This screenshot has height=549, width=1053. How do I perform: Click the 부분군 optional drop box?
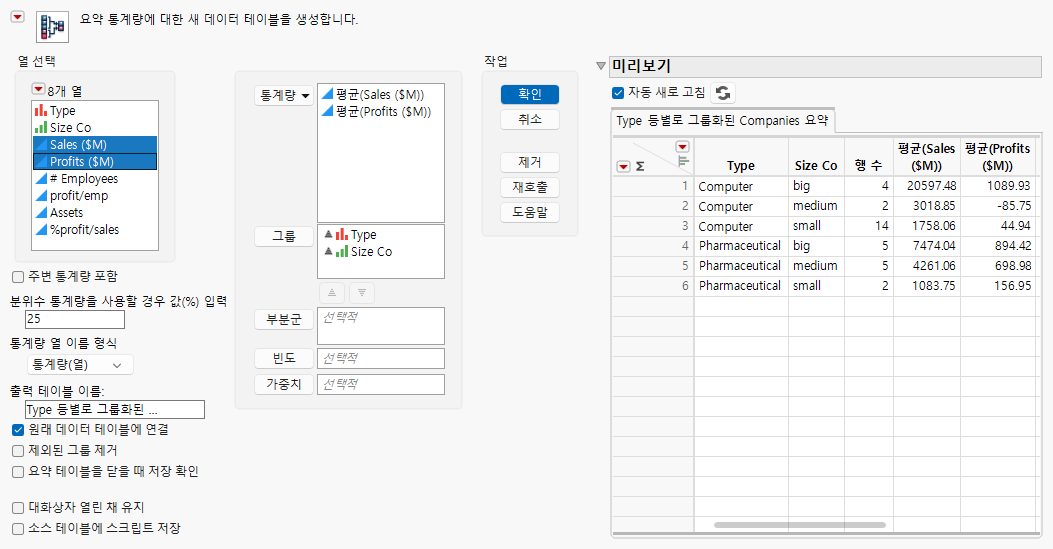tap(381, 326)
